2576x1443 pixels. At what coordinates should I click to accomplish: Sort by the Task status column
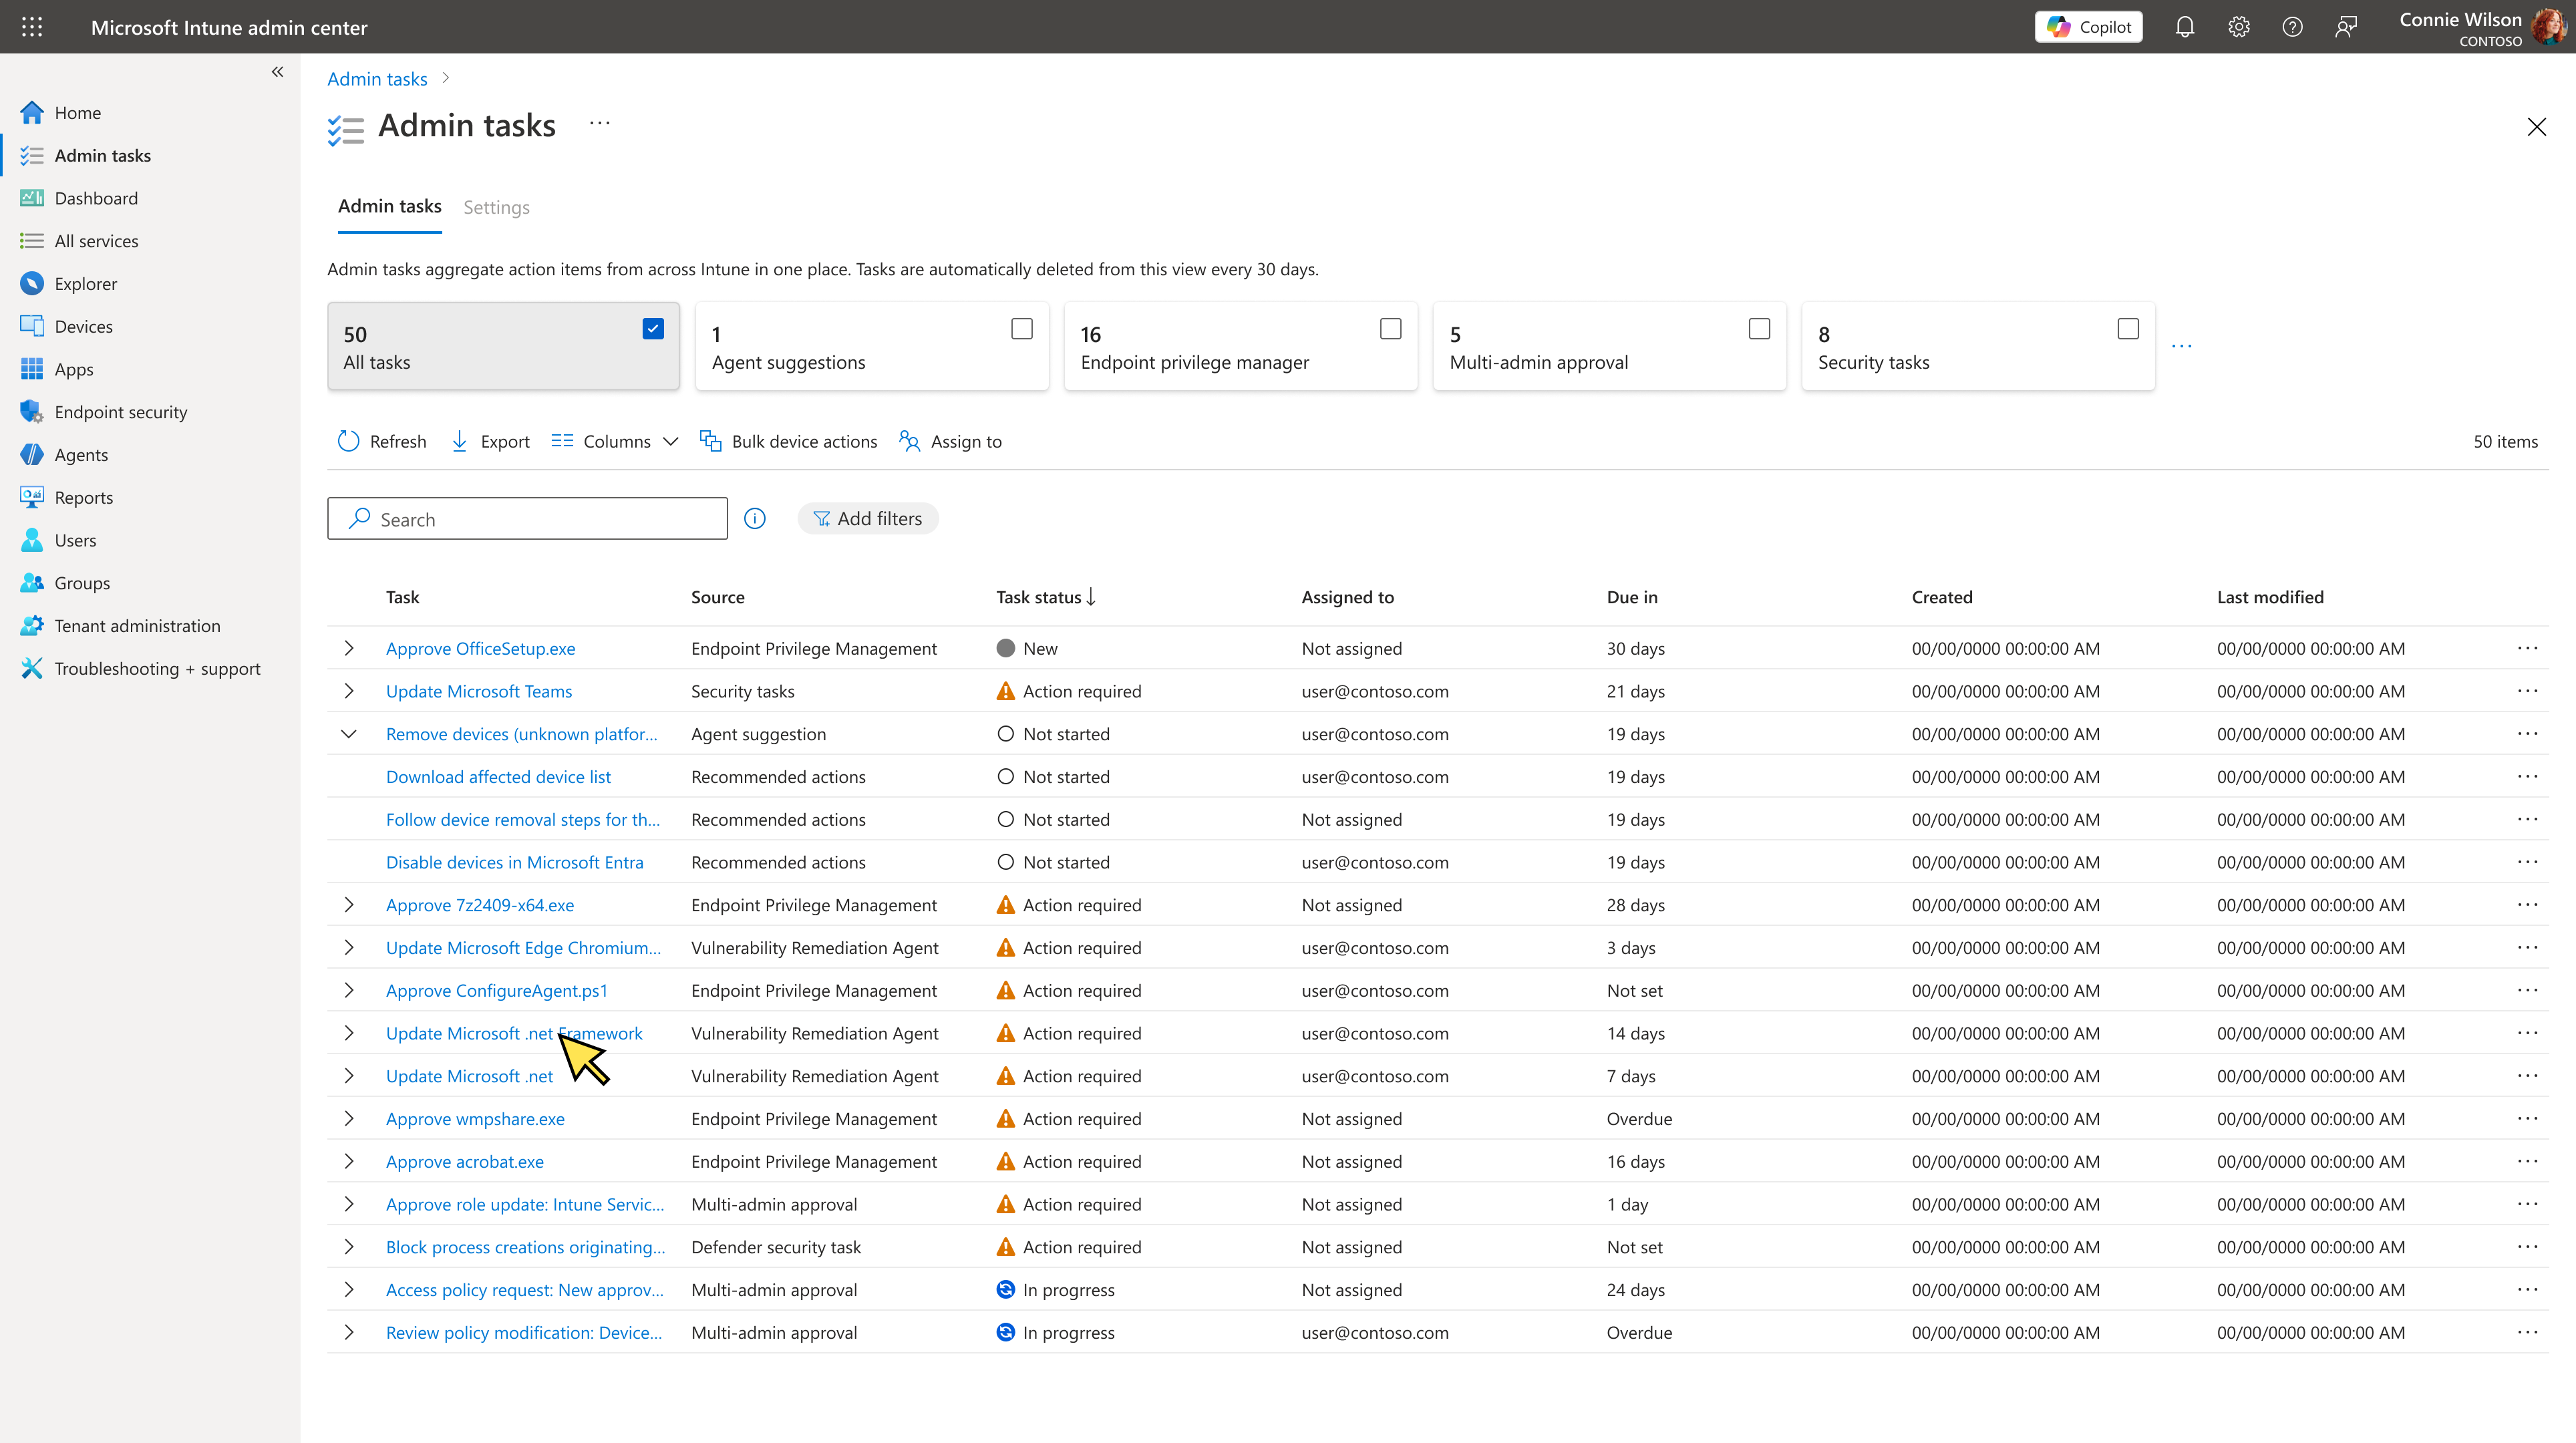[x=1046, y=597]
